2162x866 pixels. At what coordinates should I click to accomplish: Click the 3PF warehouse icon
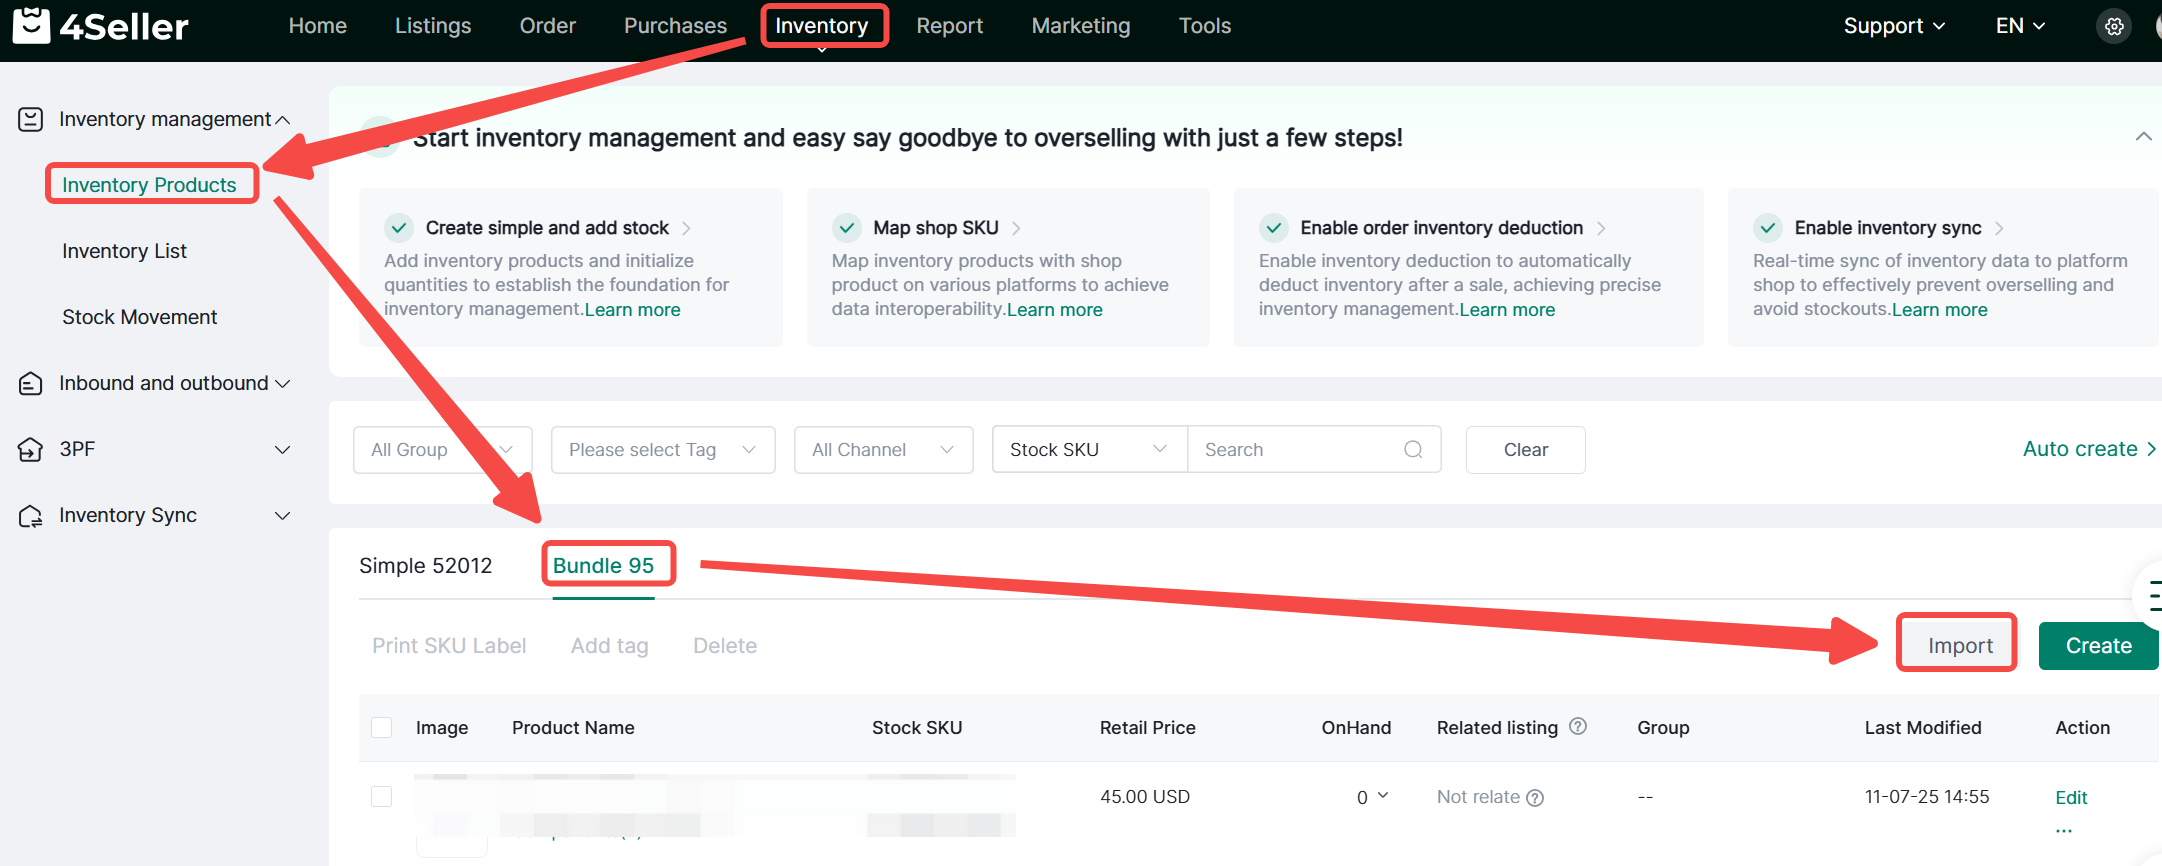[31, 450]
